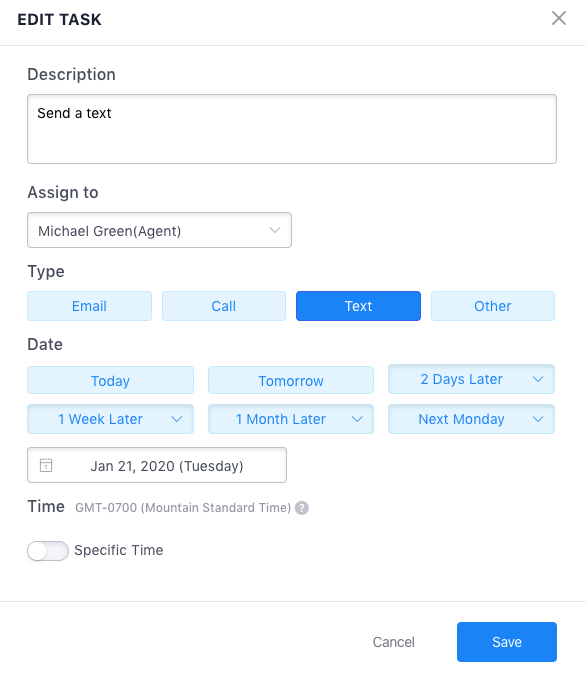Close the Edit Task dialog

[x=558, y=19]
